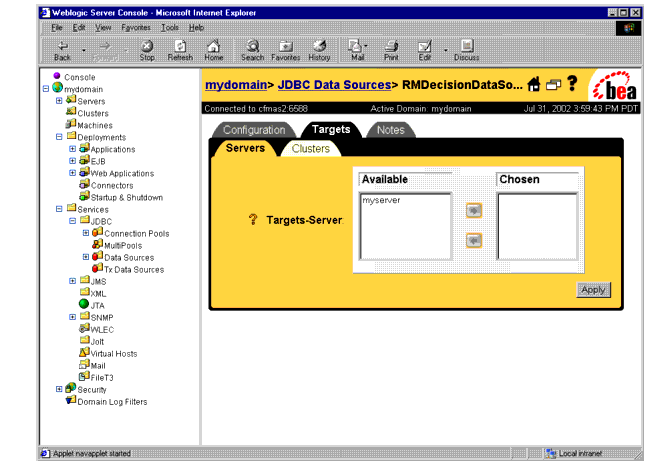650x470 pixels.
Task: Expand the Data Sources tree node
Action: [86, 257]
